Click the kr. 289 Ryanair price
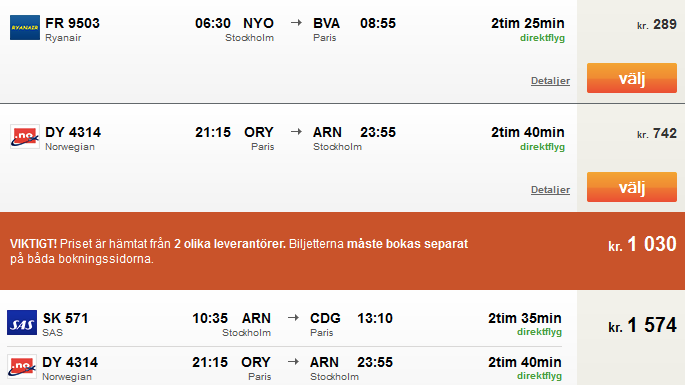This screenshot has height=385, width=685. pyautogui.click(x=657, y=24)
